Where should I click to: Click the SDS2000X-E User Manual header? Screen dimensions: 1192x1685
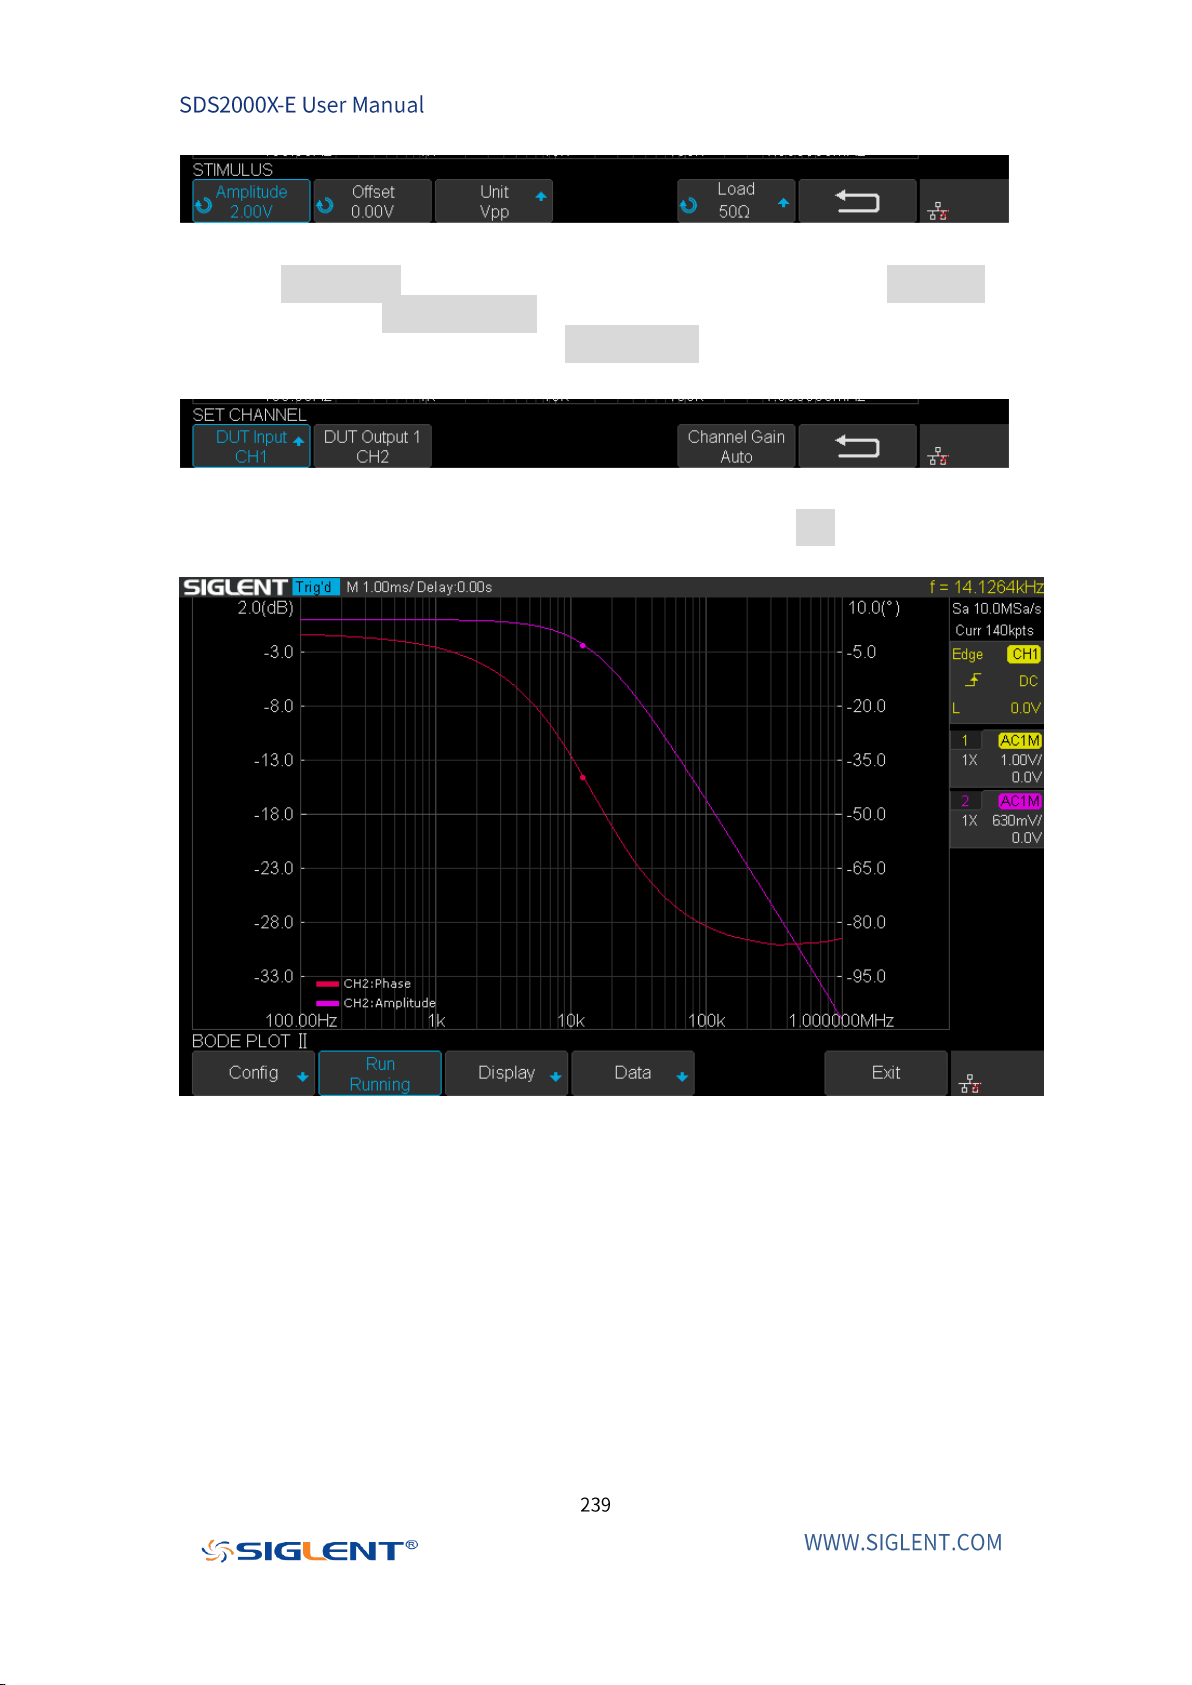pos(301,105)
